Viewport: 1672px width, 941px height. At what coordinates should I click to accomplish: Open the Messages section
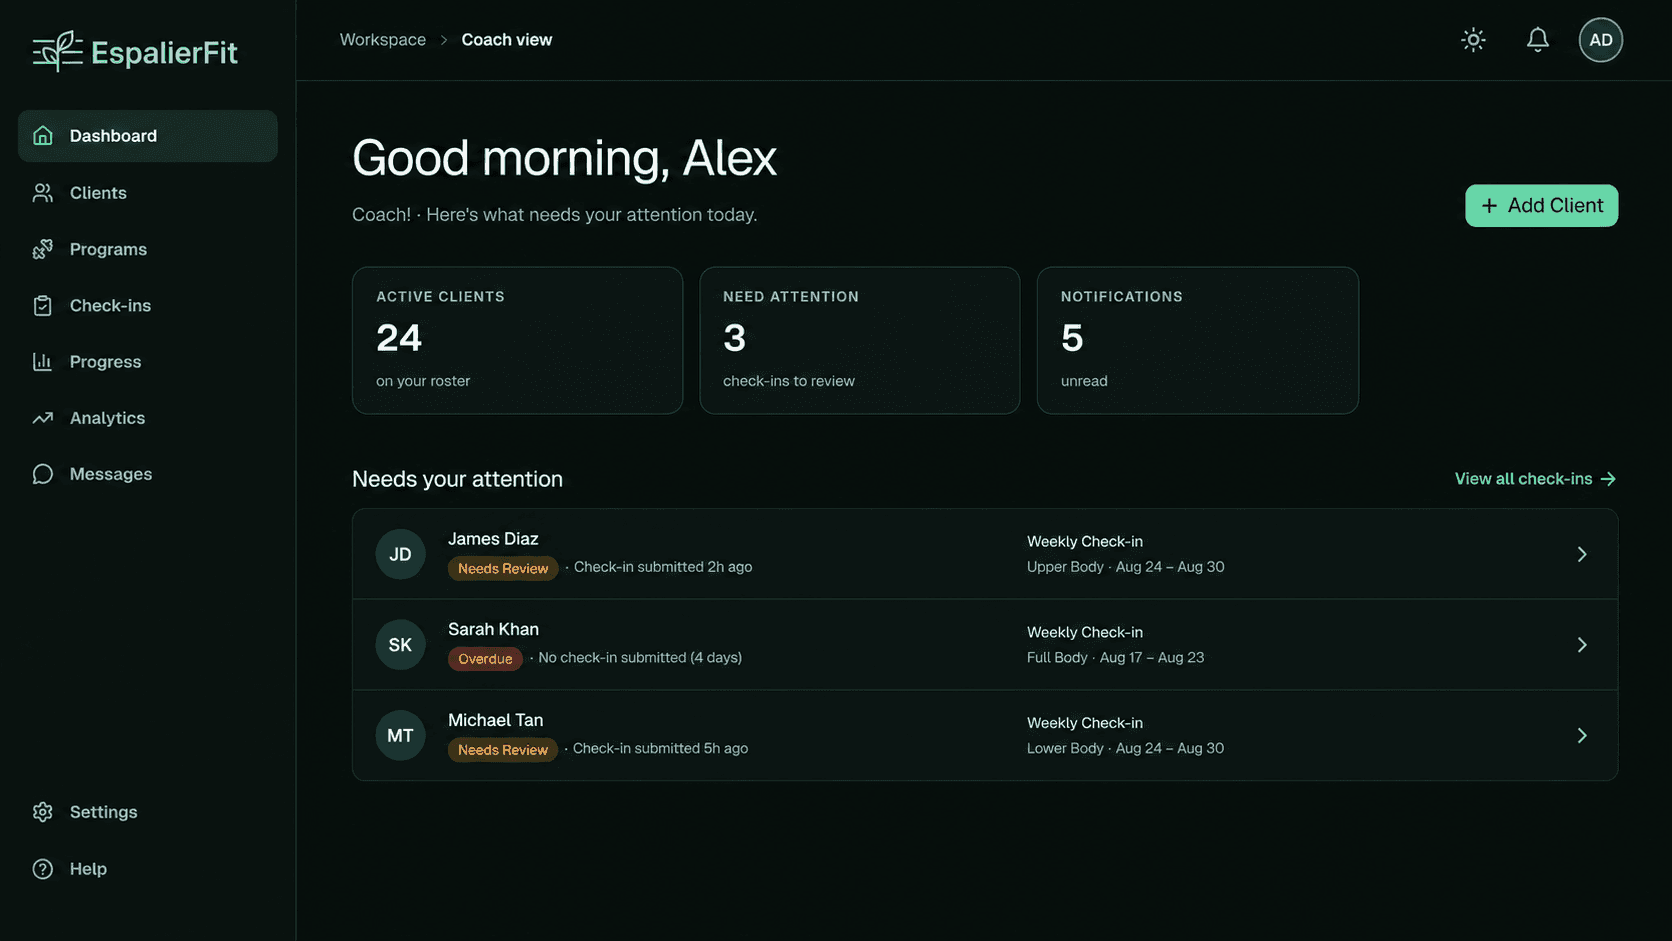(148, 474)
